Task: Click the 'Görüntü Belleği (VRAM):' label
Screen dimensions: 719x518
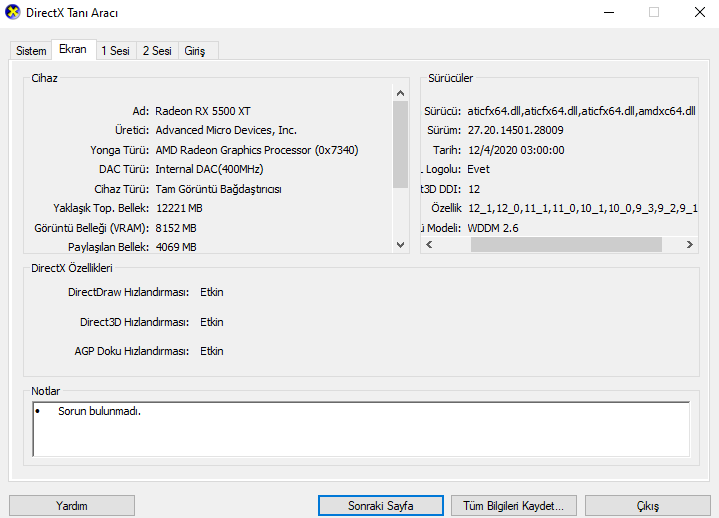Action: click(x=92, y=228)
